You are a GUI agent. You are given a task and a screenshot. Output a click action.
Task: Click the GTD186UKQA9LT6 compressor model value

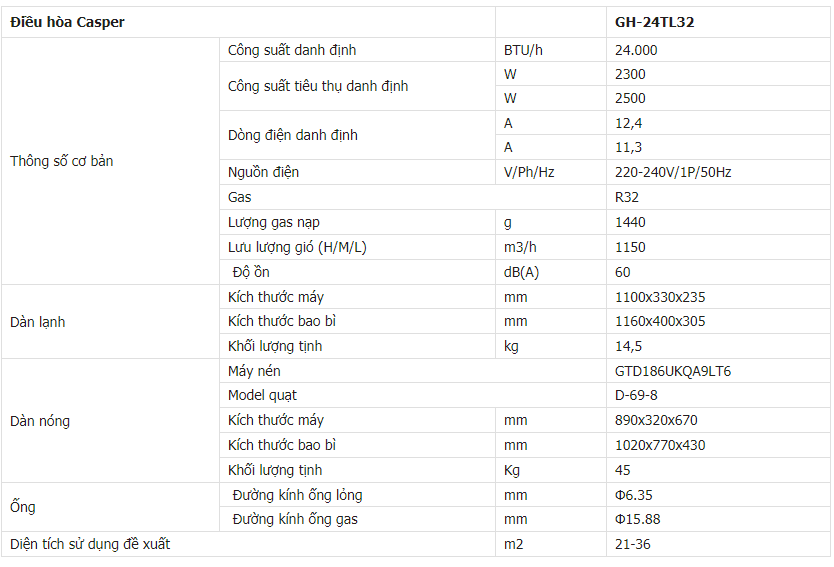pyautogui.click(x=673, y=371)
